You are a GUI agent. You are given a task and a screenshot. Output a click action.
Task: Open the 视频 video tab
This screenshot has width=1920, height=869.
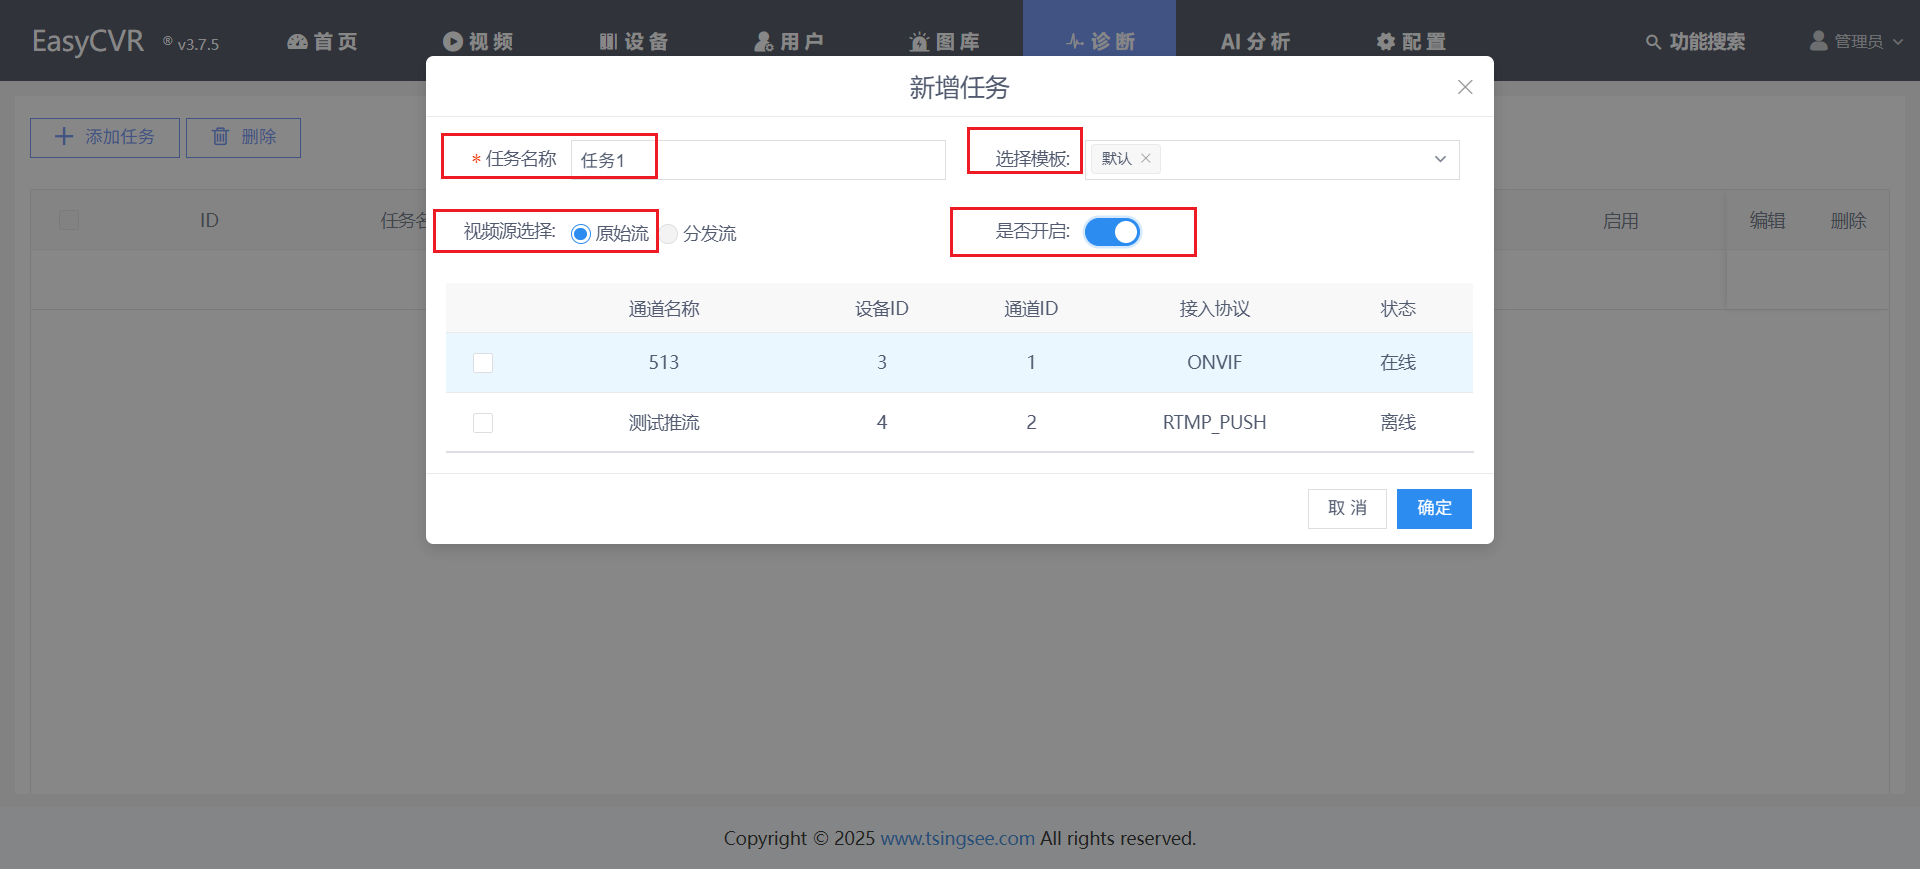coord(478,41)
